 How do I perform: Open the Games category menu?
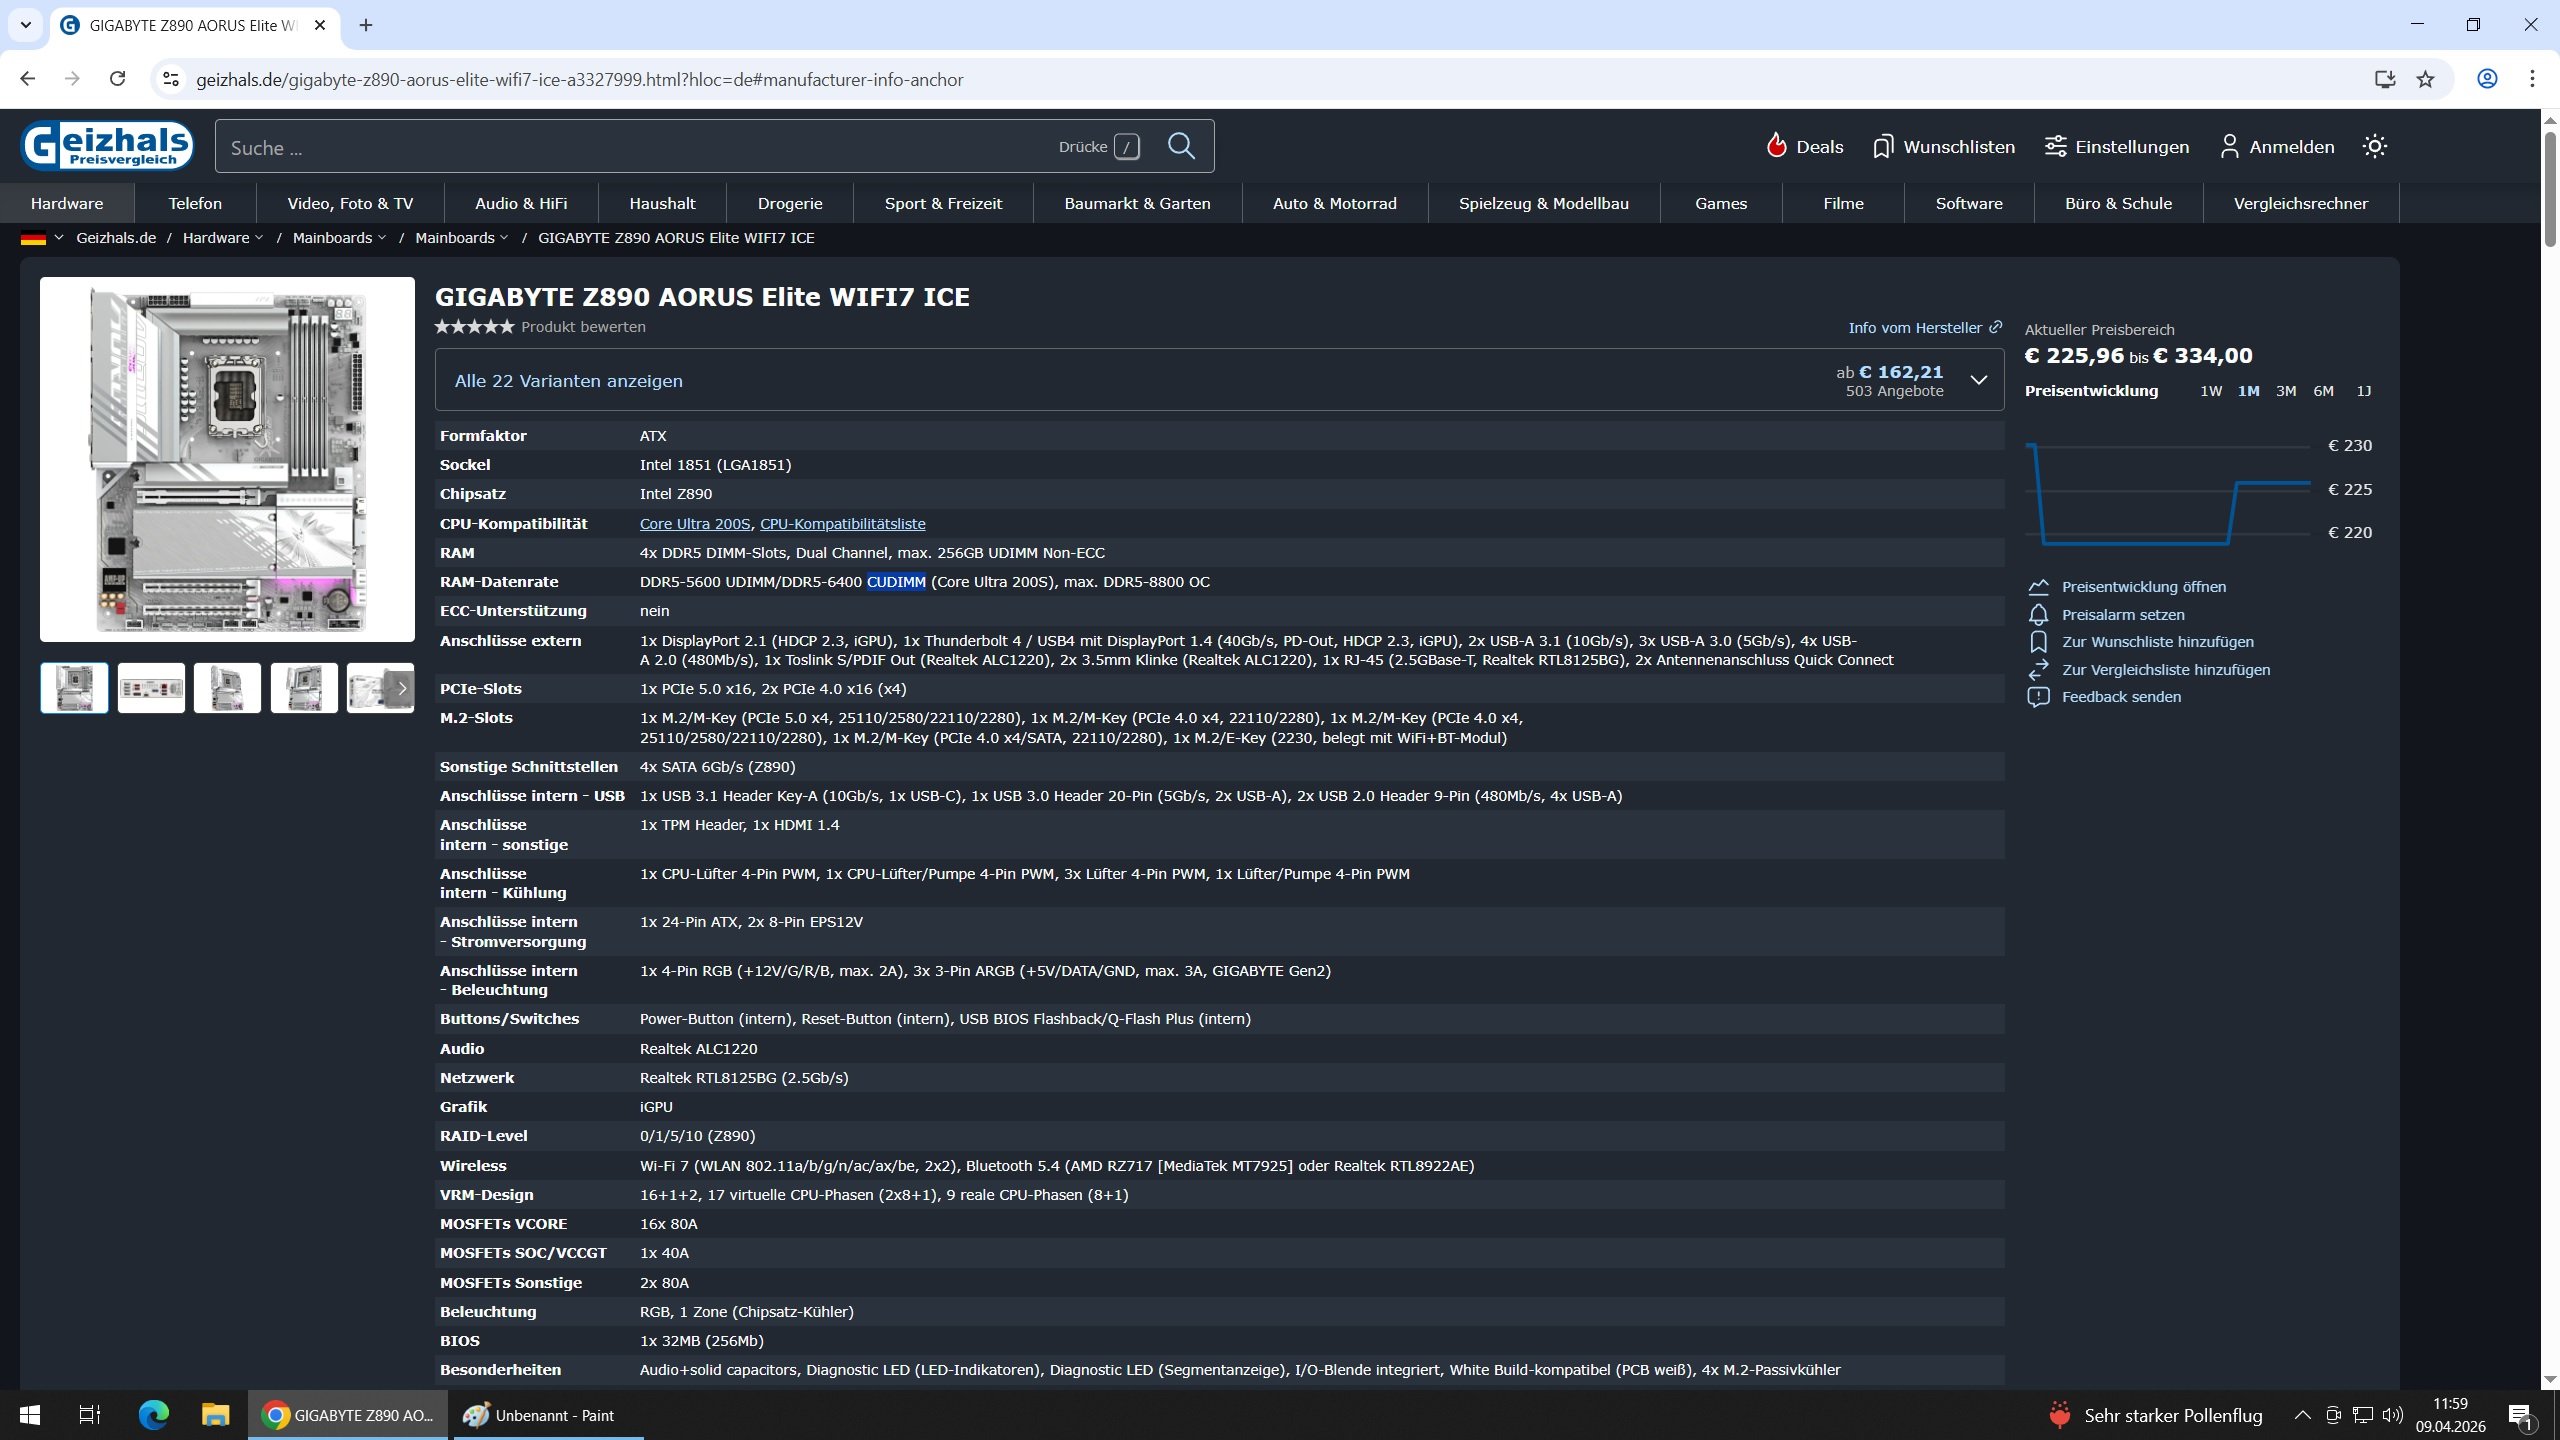[1720, 203]
